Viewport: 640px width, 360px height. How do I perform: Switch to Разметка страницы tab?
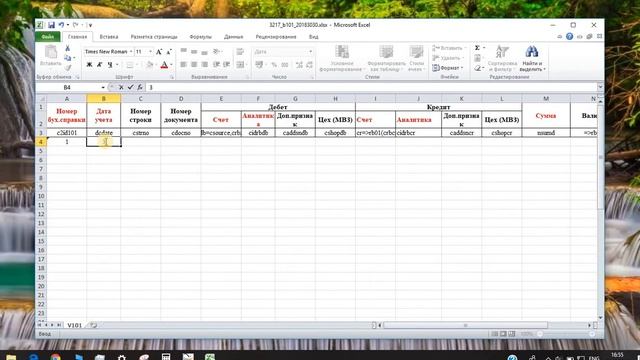[154, 37]
